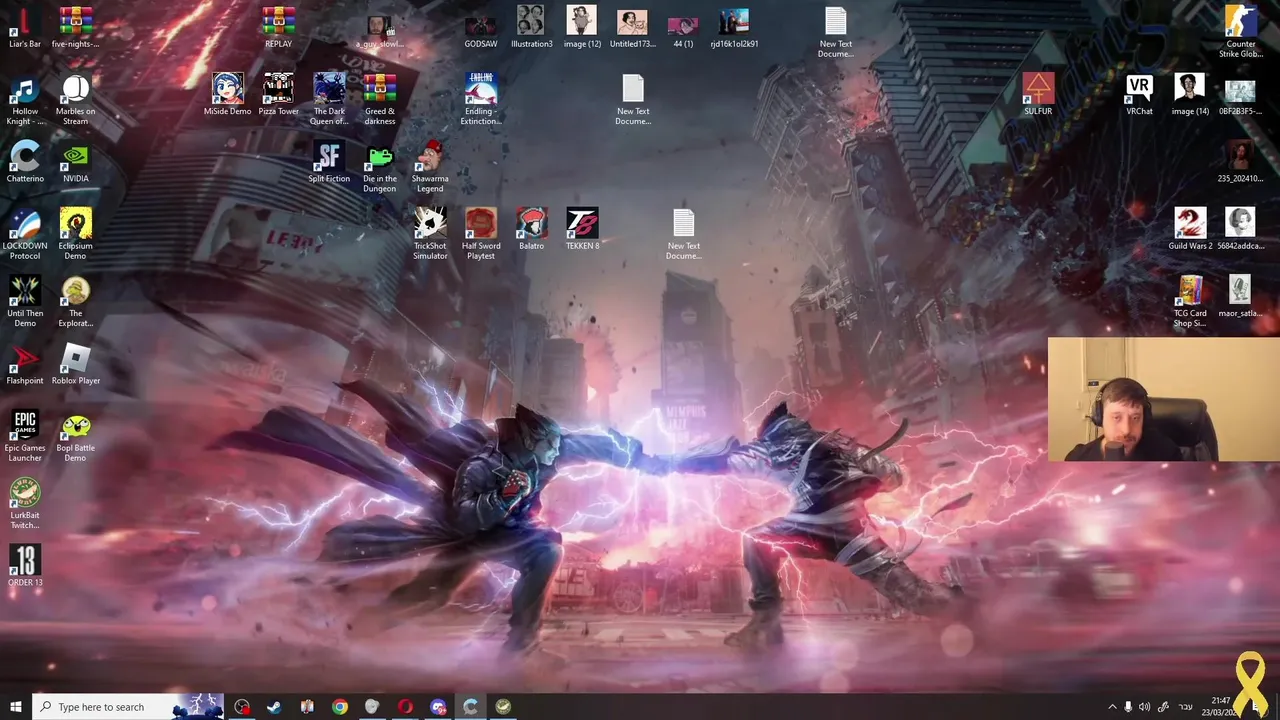This screenshot has width=1280, height=720.
Task: Launch the Half Sword Playtest shortcut
Action: 481,234
